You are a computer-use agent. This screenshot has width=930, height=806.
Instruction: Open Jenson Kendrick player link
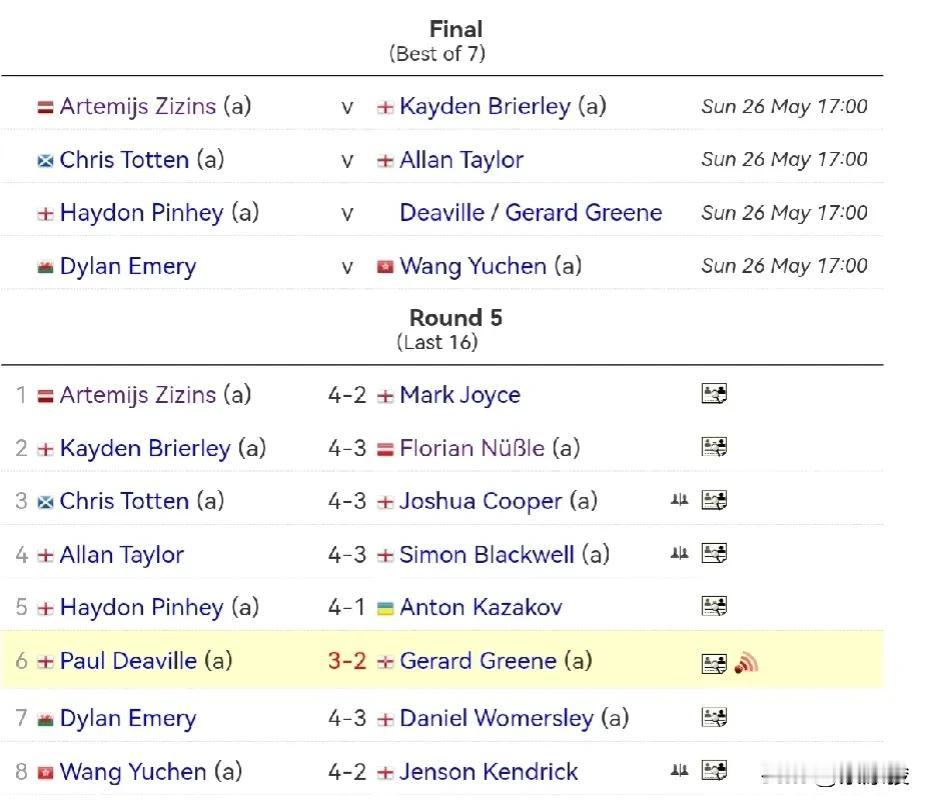(488, 772)
